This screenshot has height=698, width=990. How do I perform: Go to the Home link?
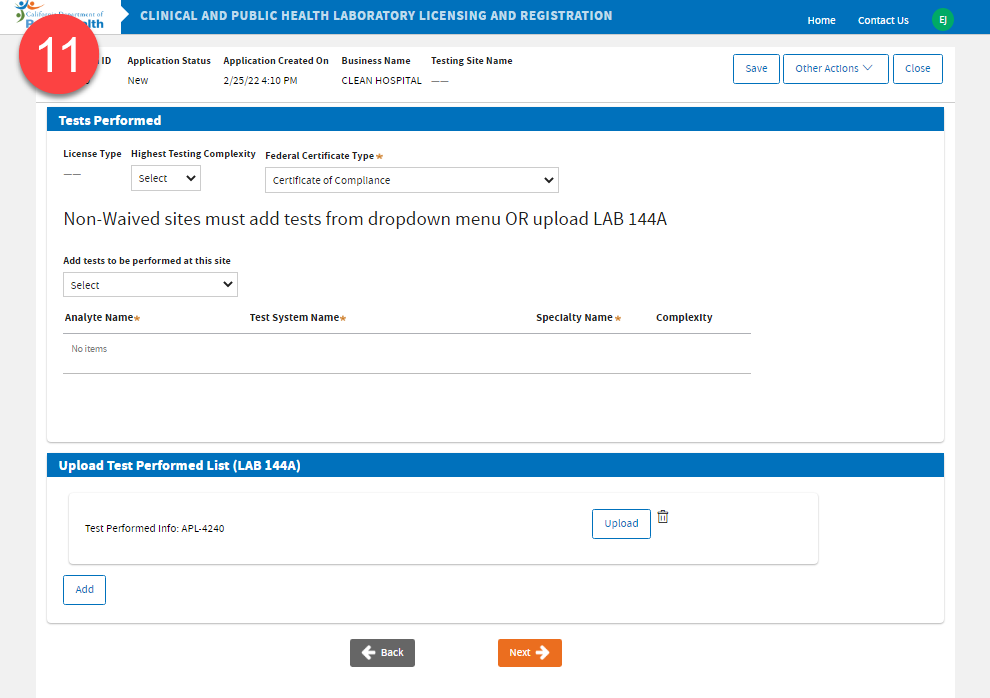pyautogui.click(x=821, y=20)
